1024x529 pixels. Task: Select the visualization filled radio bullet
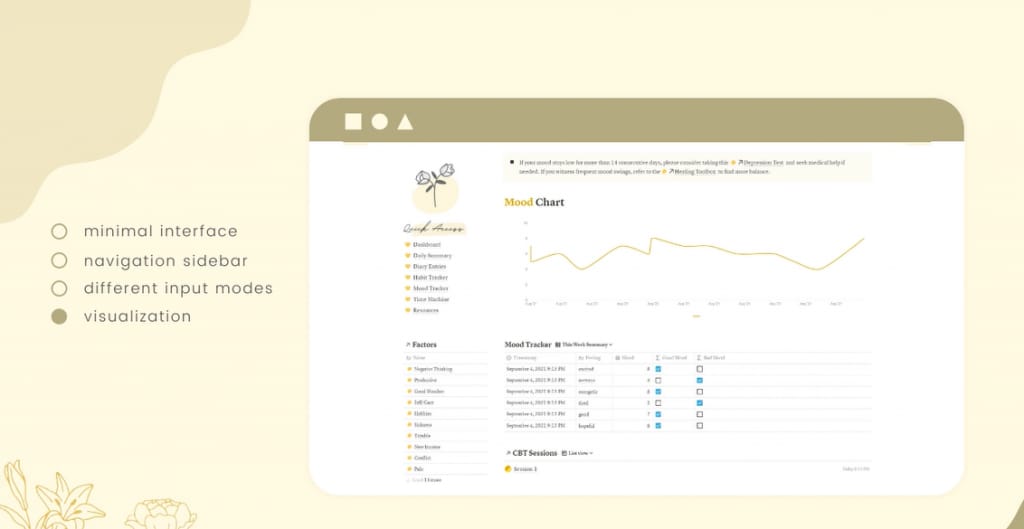coord(59,317)
